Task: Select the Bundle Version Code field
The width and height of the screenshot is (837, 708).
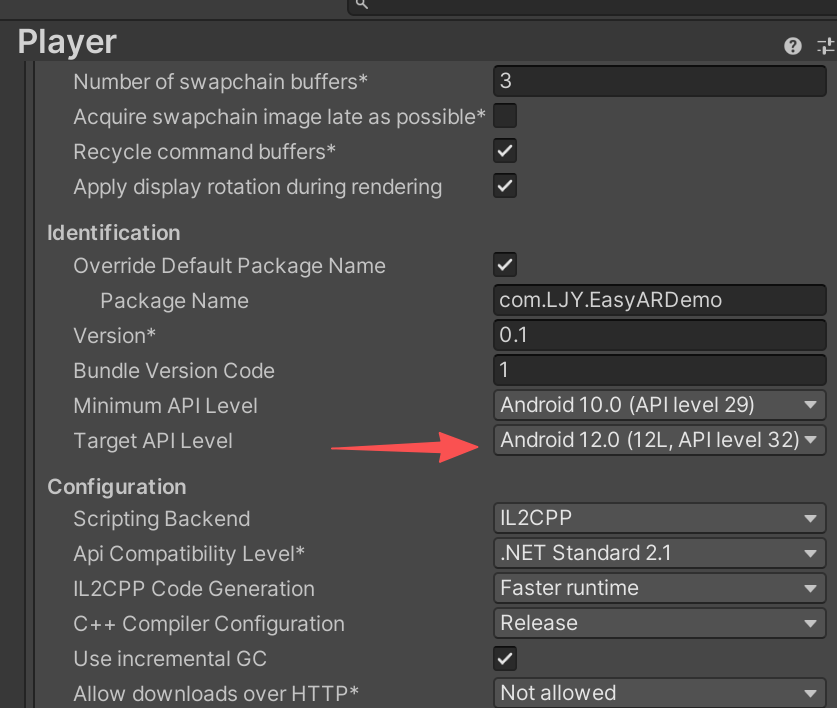Action: coord(659,370)
